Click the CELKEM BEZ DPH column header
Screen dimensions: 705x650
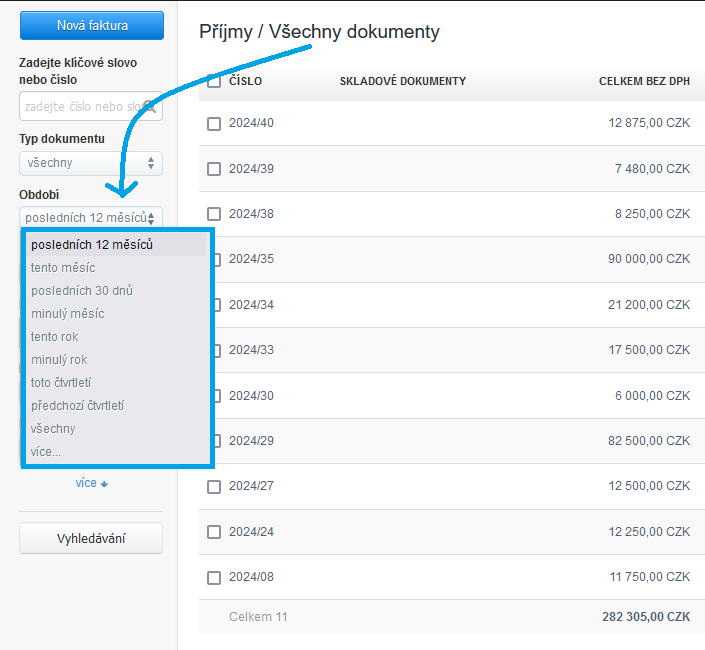coord(644,81)
